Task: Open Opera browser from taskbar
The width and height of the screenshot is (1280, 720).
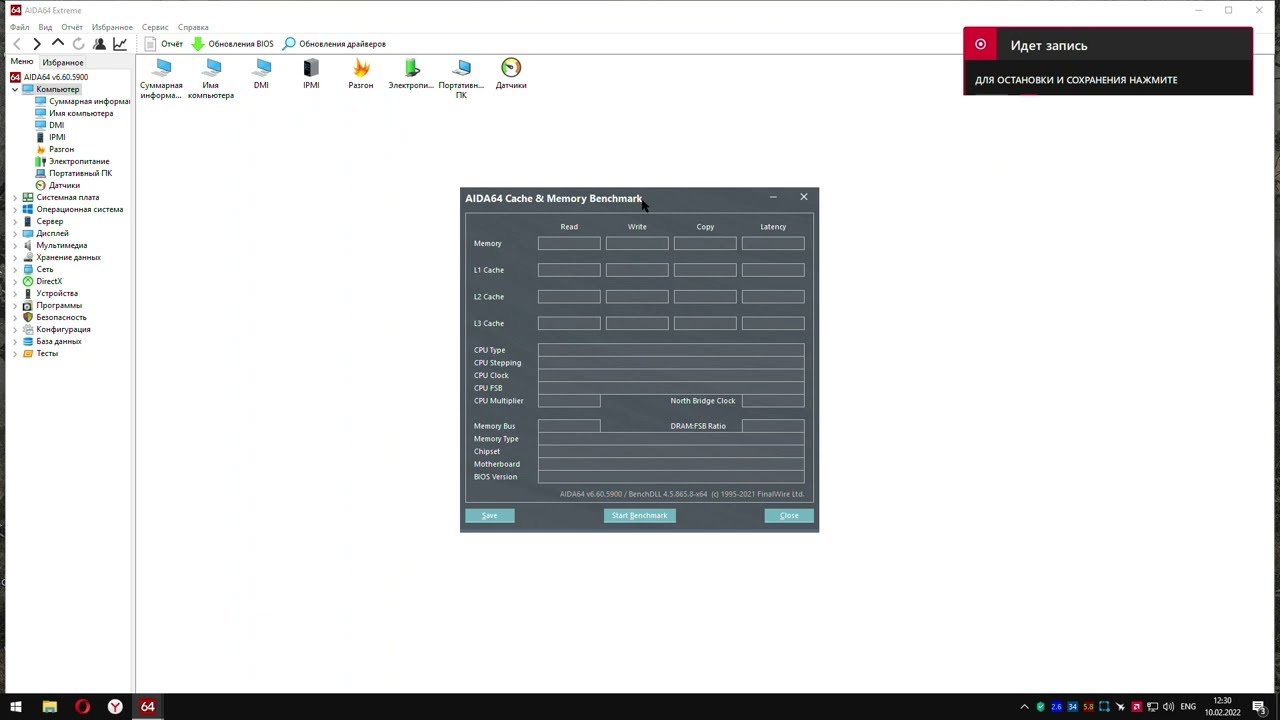Action: pos(82,707)
